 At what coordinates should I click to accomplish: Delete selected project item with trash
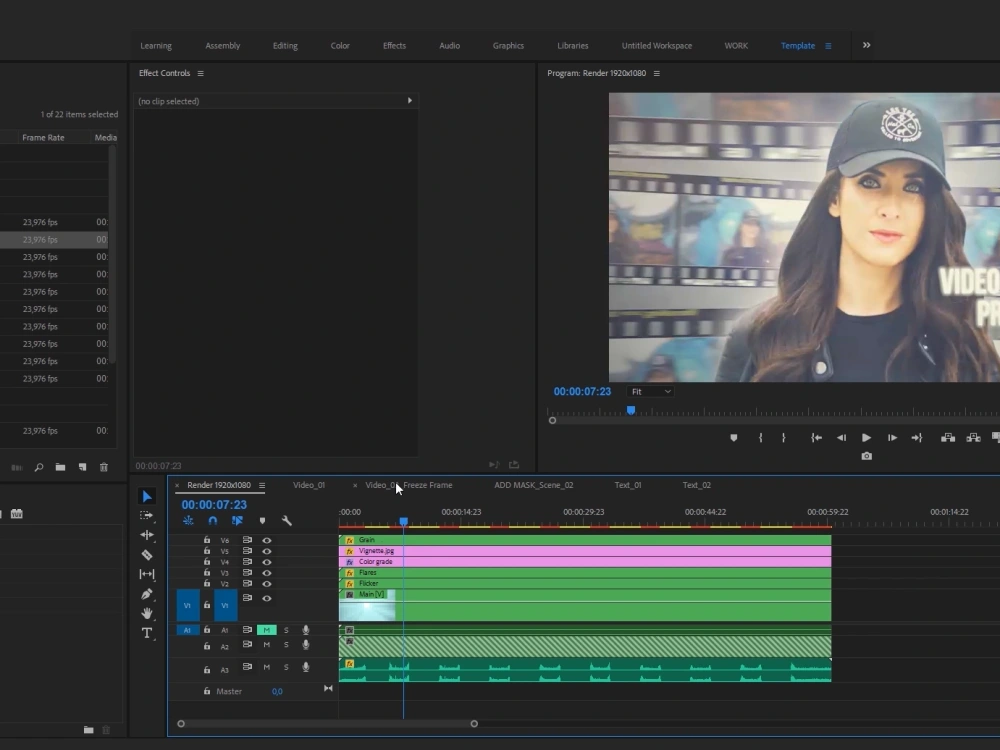pos(104,467)
